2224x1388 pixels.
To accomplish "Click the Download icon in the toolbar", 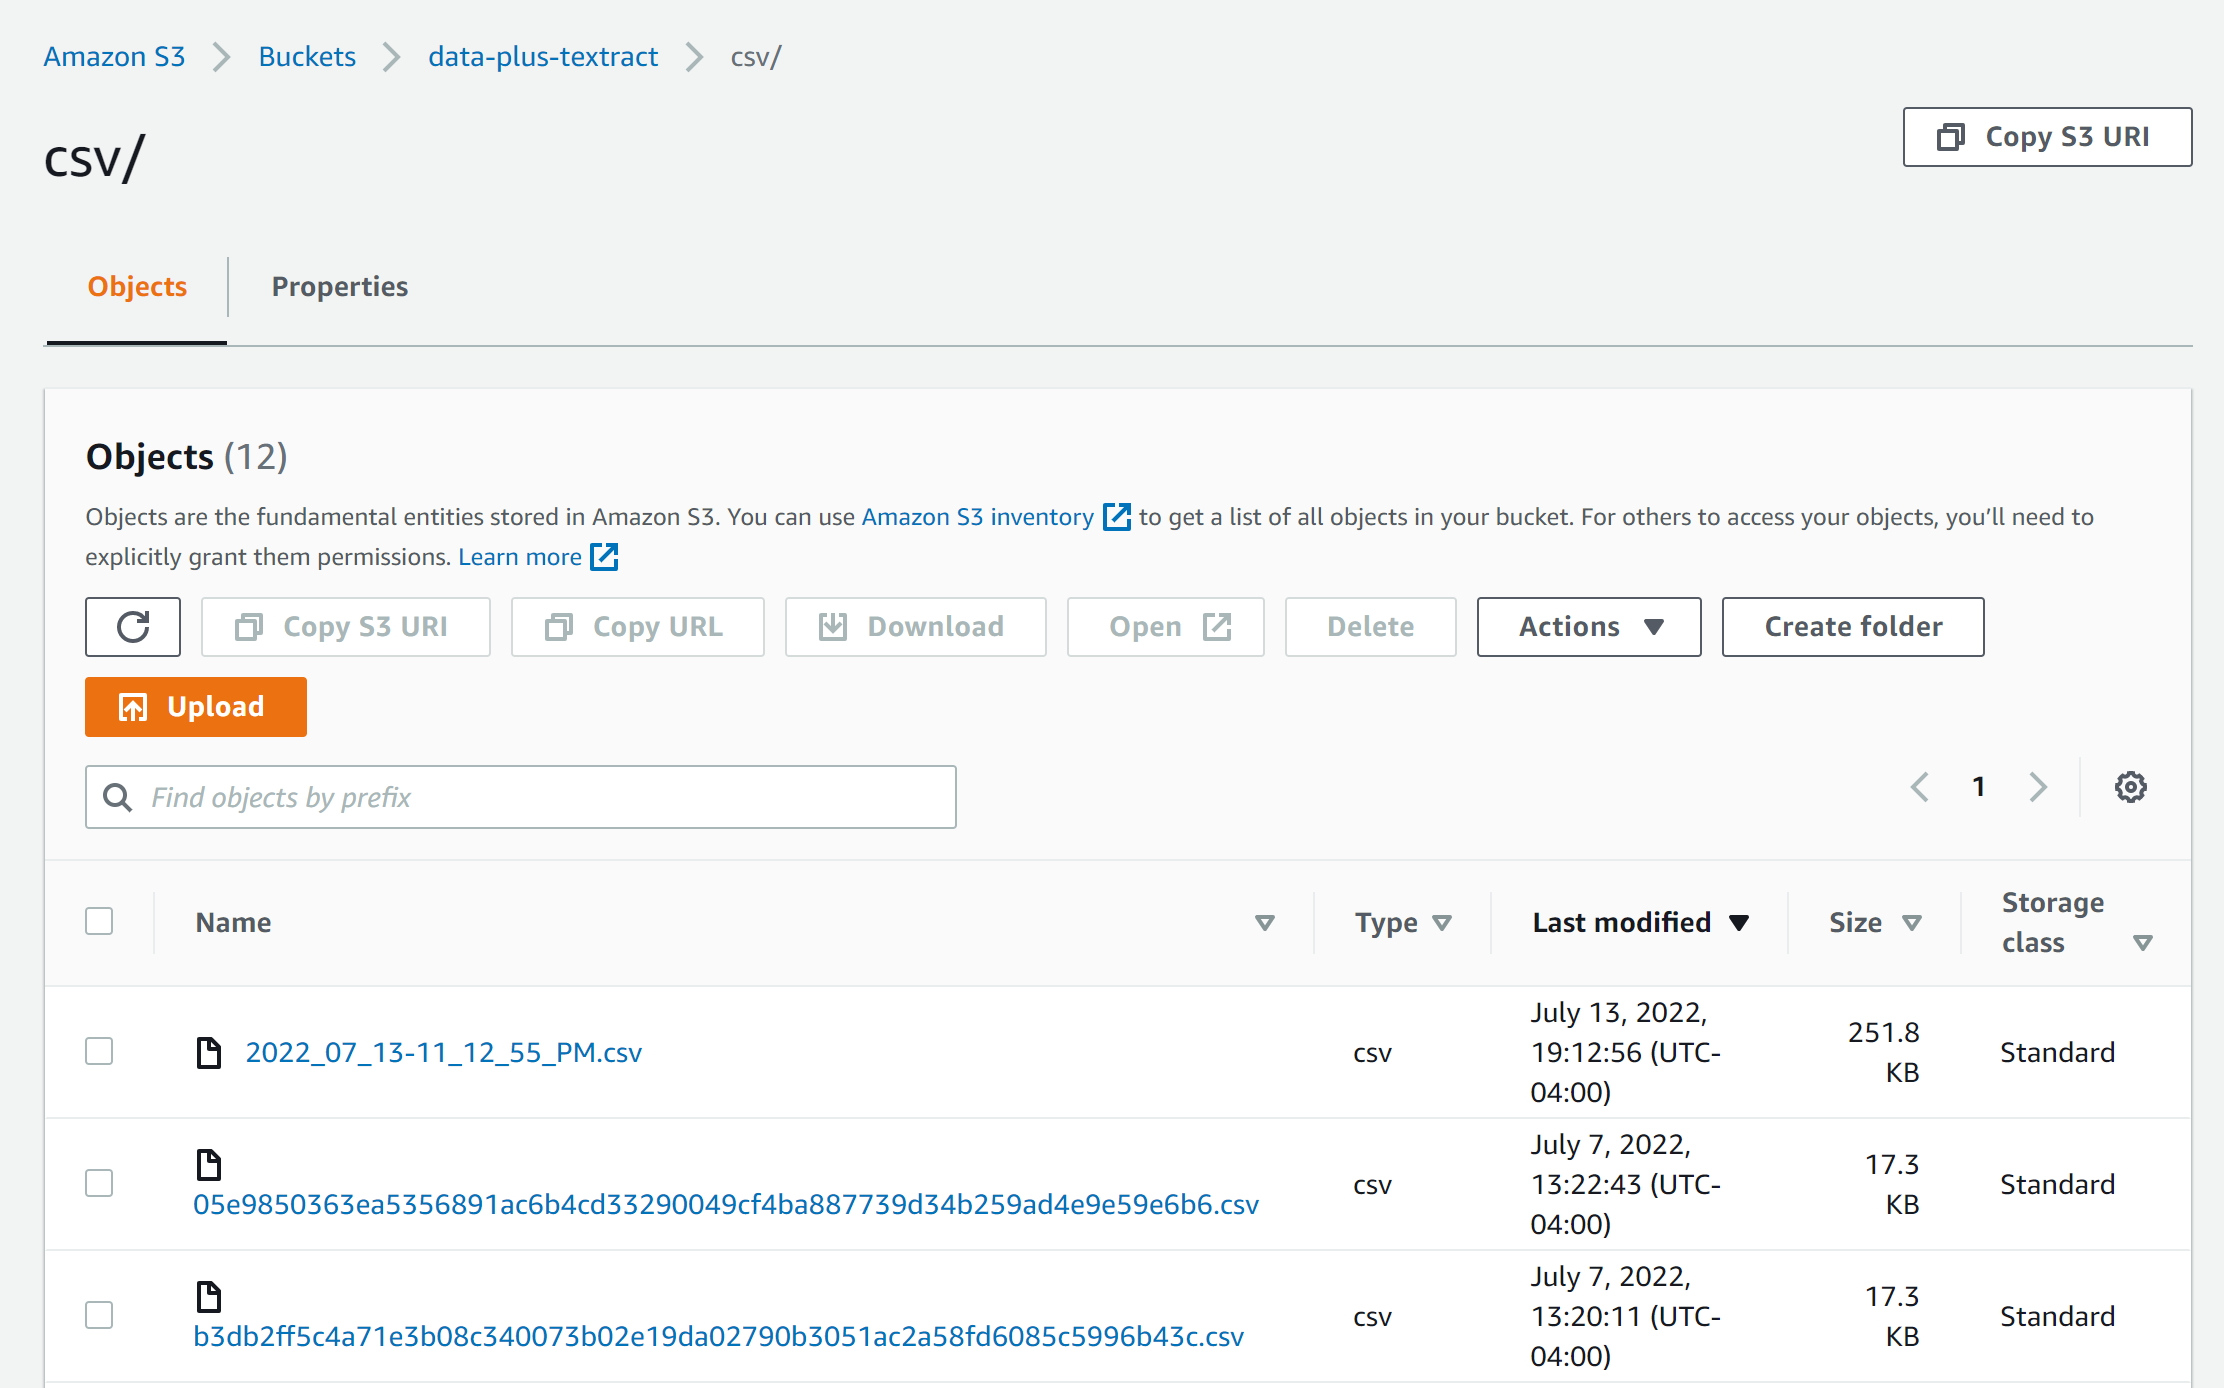I will [x=832, y=626].
